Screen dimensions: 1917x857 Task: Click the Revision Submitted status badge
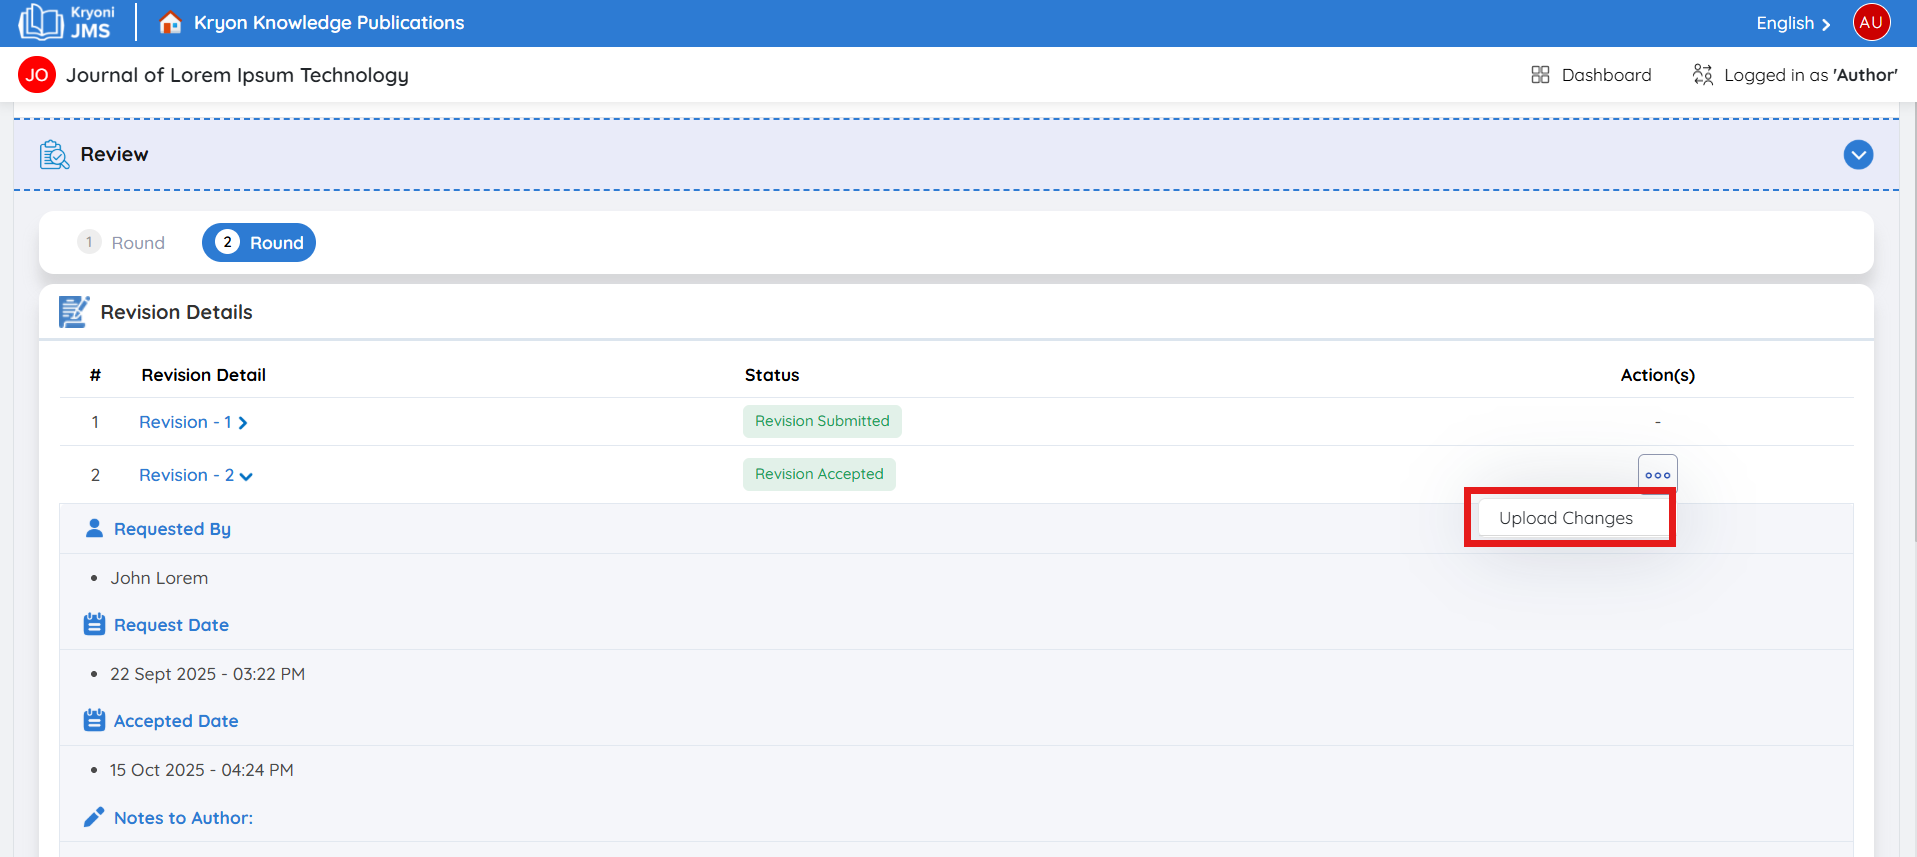(x=821, y=421)
